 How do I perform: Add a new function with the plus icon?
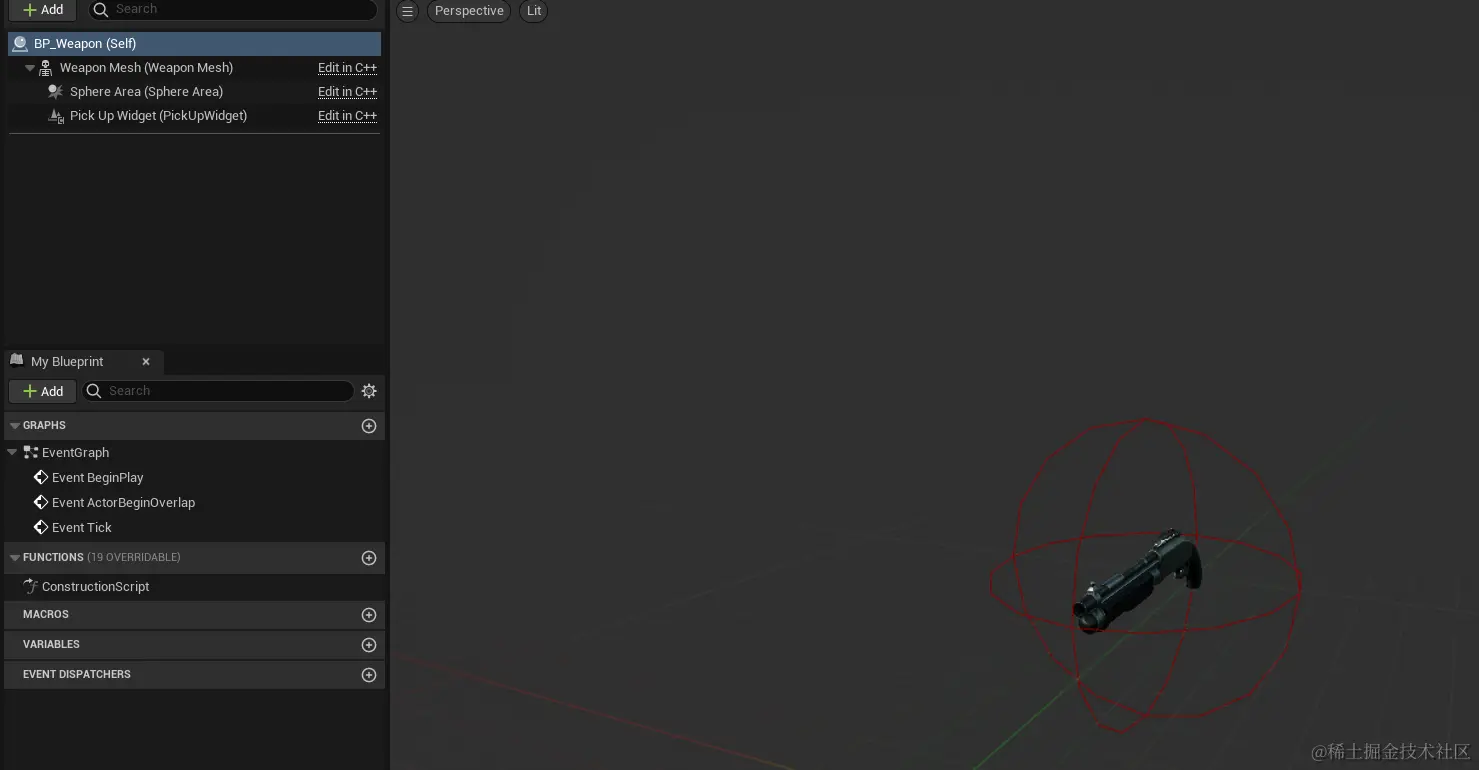click(369, 558)
